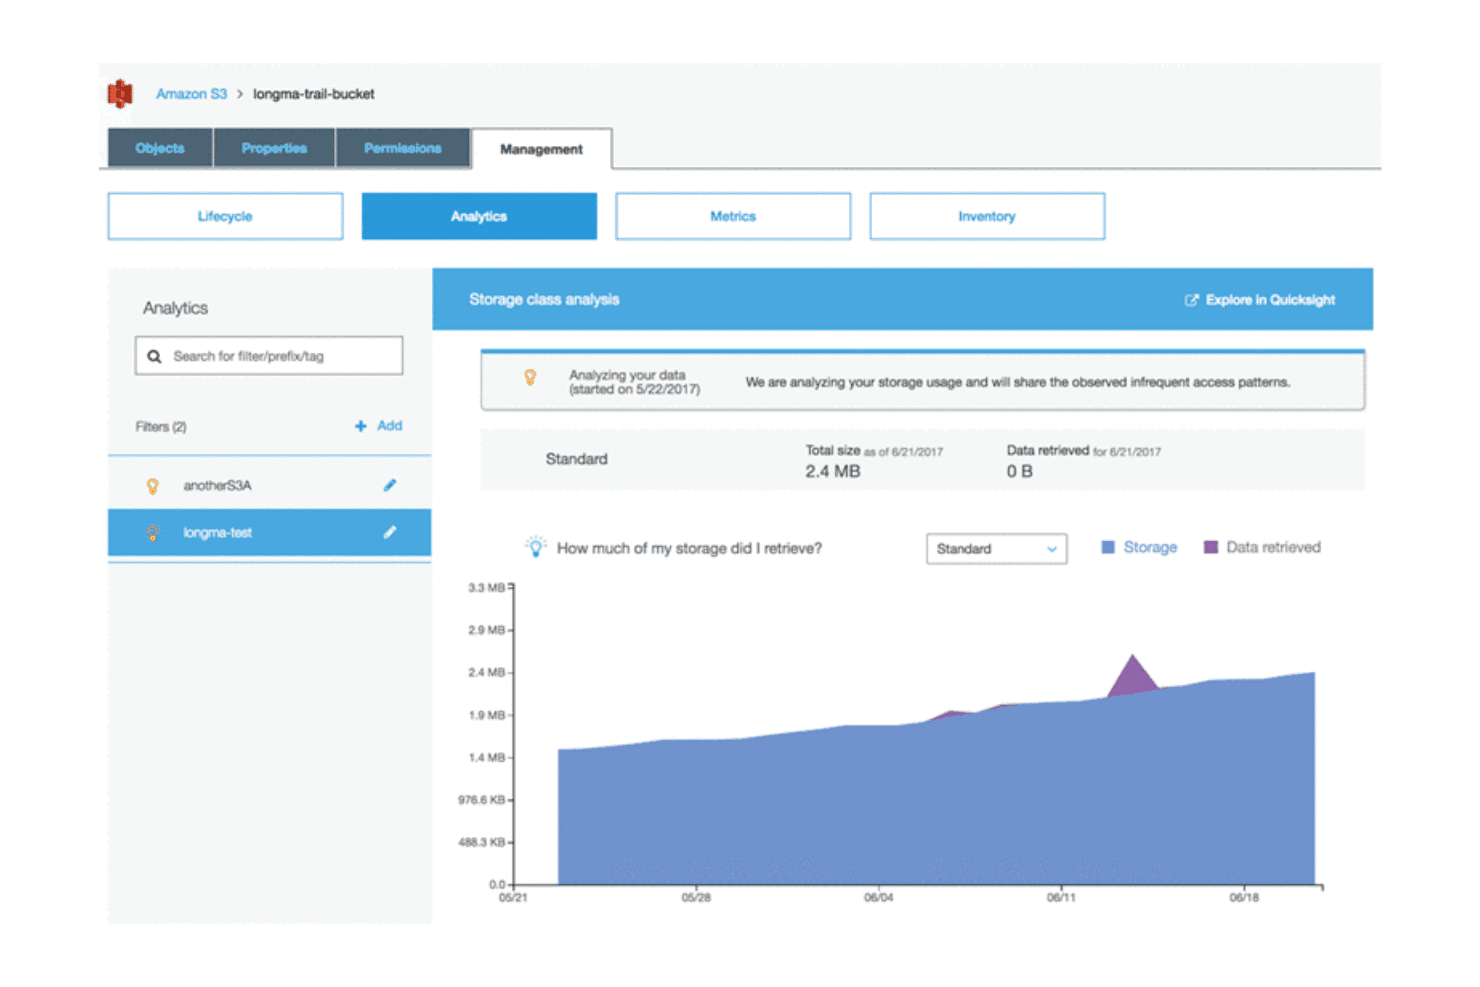Viewport: 1480px width, 987px height.
Task: Select the Analytics section button
Action: [x=479, y=216]
